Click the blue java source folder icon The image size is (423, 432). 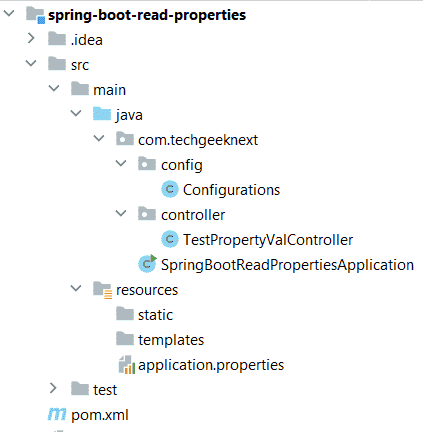click(102, 114)
